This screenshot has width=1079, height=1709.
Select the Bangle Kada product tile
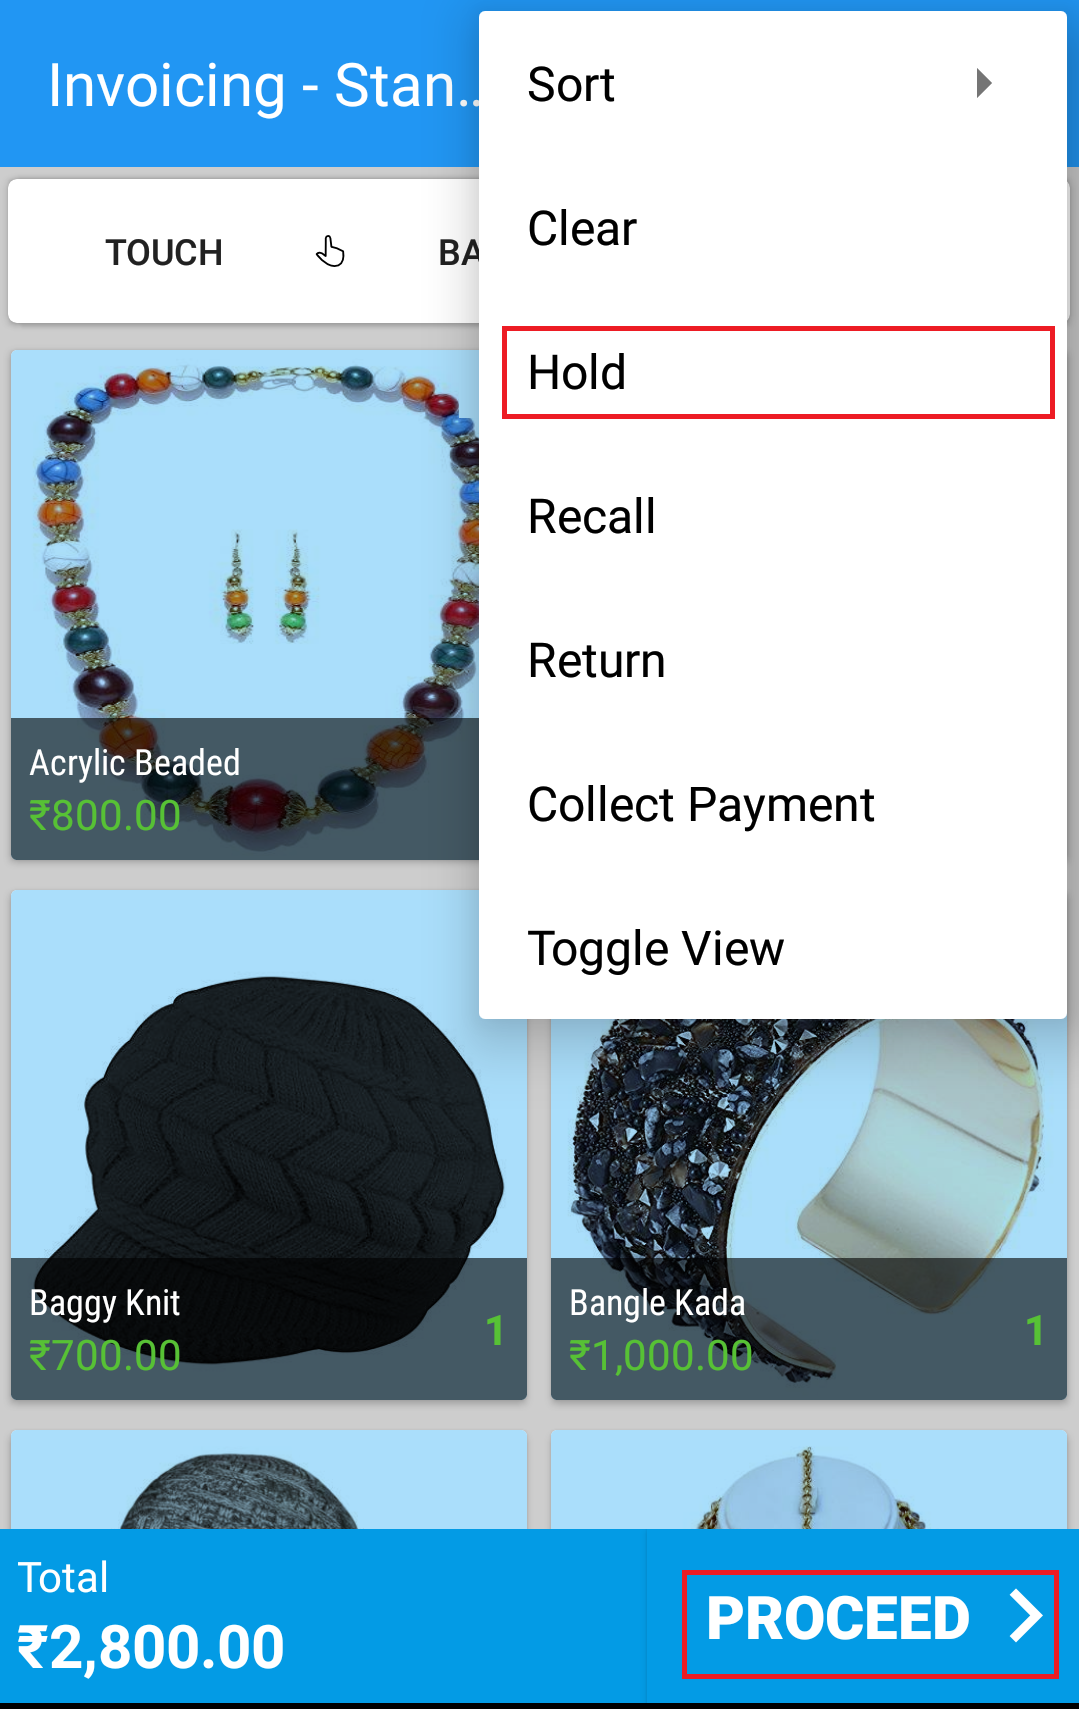click(809, 1209)
